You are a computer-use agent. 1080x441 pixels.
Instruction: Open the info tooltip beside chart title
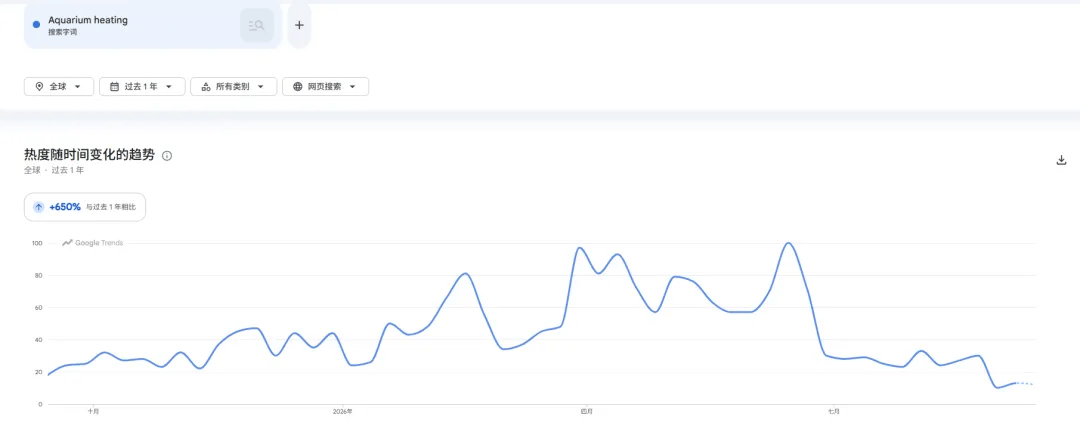(167, 156)
